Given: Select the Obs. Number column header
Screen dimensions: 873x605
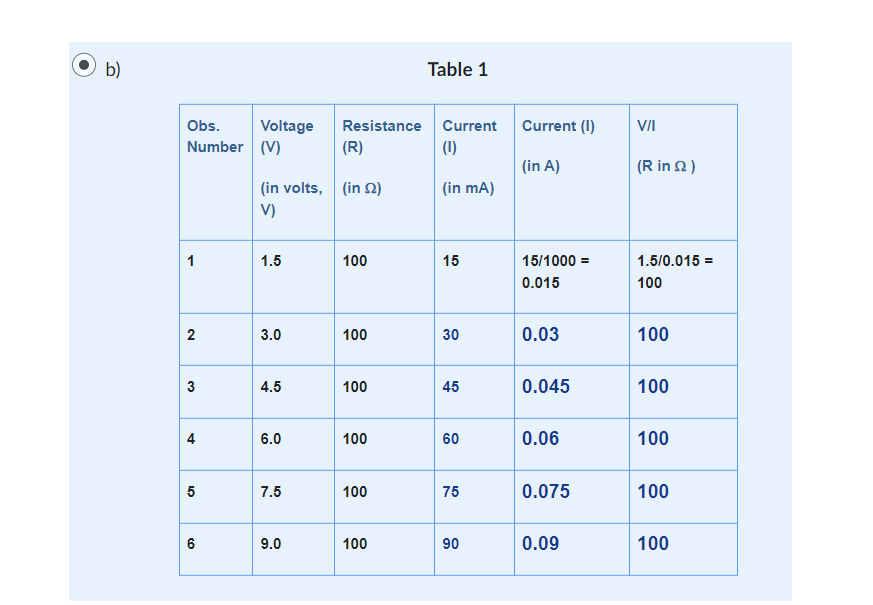Looking at the screenshot, I should (214, 136).
